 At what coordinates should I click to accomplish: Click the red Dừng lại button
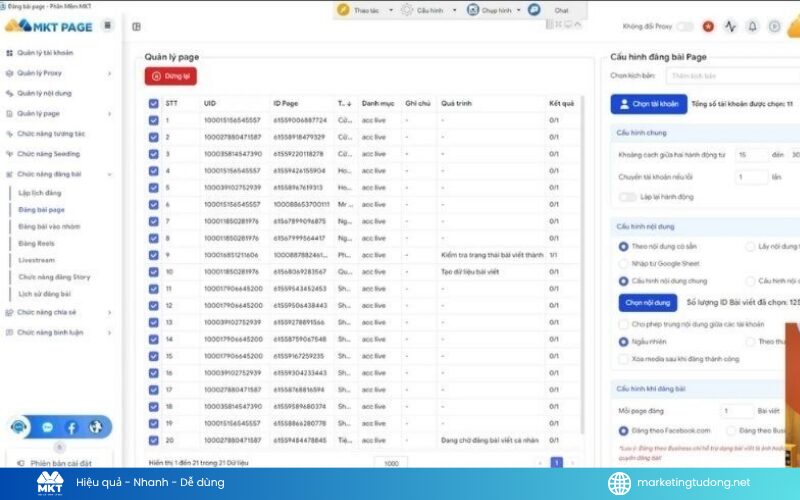[x=170, y=77]
